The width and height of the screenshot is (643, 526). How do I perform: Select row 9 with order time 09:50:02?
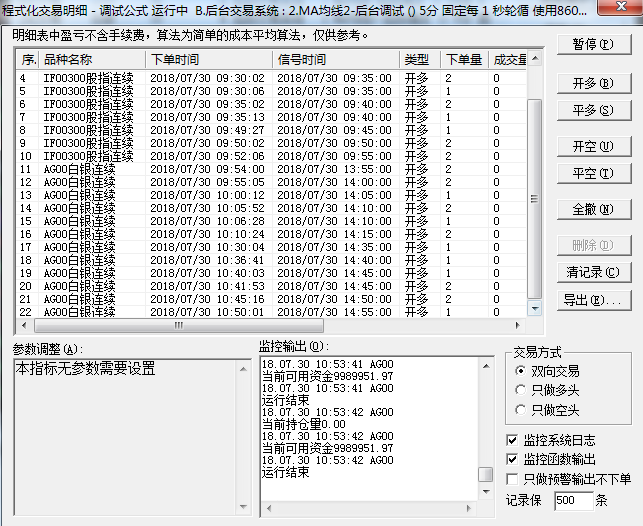tap(271, 143)
